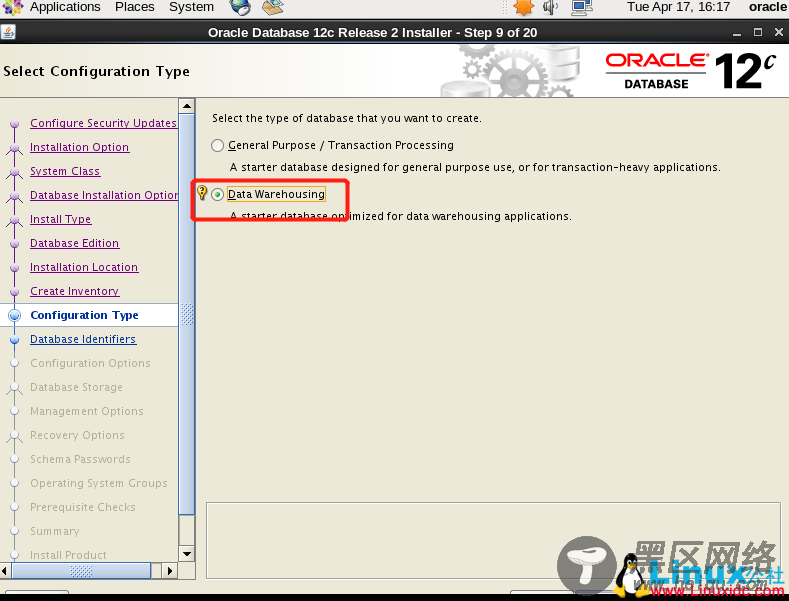Image resolution: width=789 pixels, height=601 pixels.
Task: Open the oracle user menu
Action: click(x=767, y=7)
